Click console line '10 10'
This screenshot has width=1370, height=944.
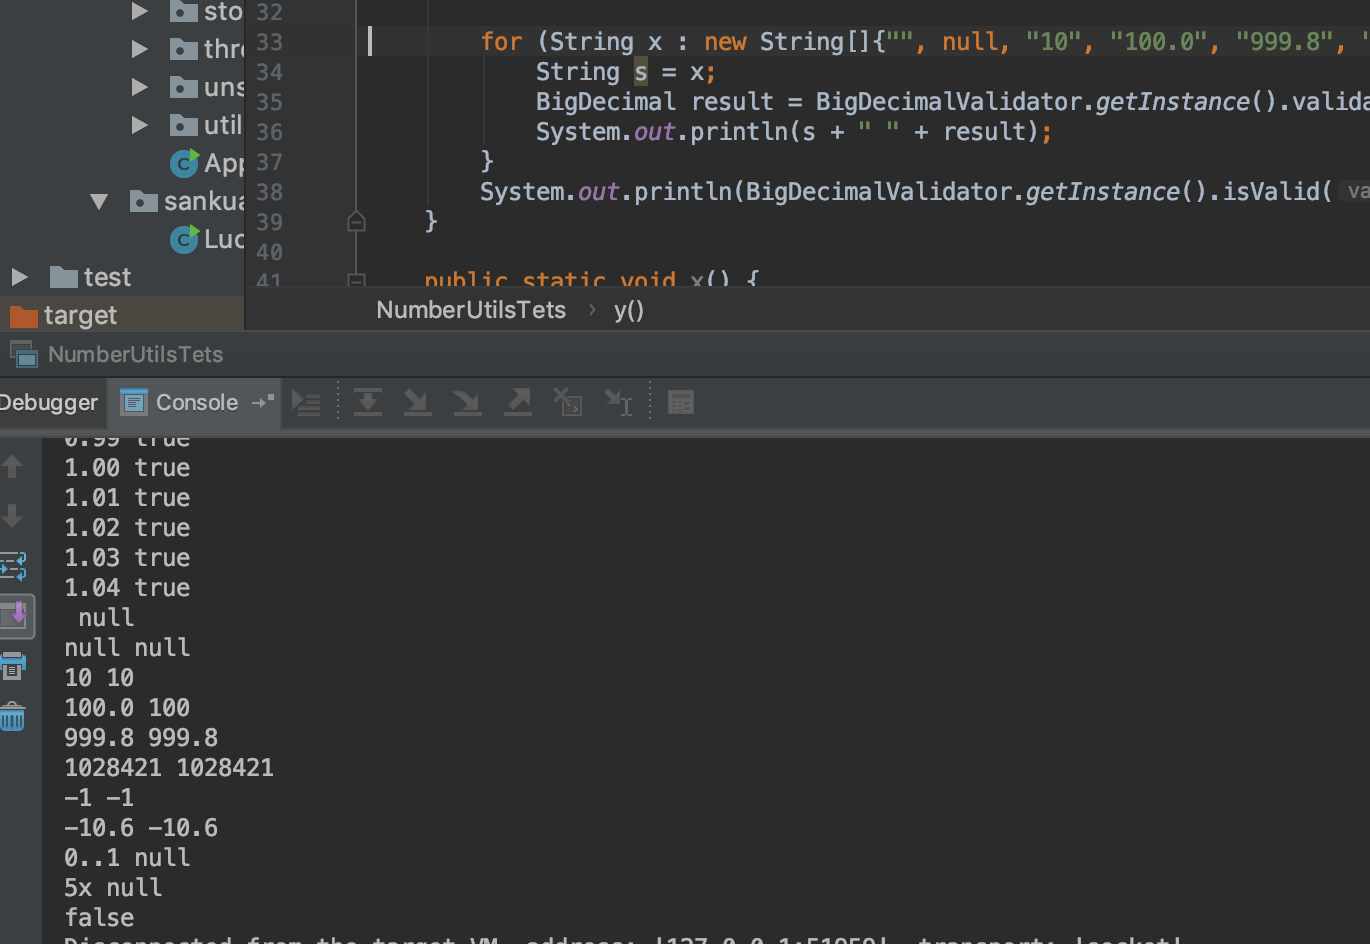pos(99,678)
